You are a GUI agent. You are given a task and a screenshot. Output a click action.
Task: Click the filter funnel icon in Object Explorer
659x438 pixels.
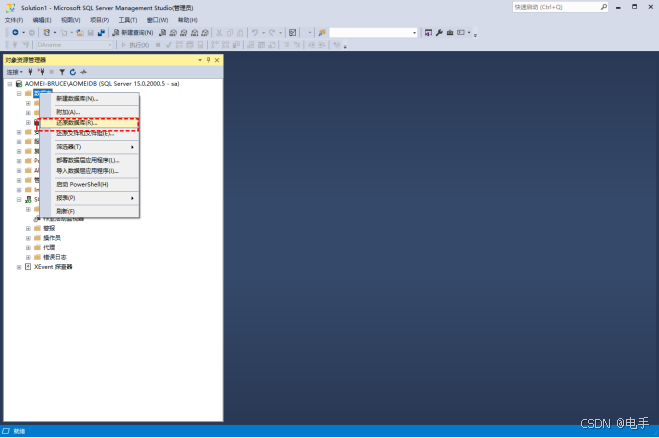point(61,72)
